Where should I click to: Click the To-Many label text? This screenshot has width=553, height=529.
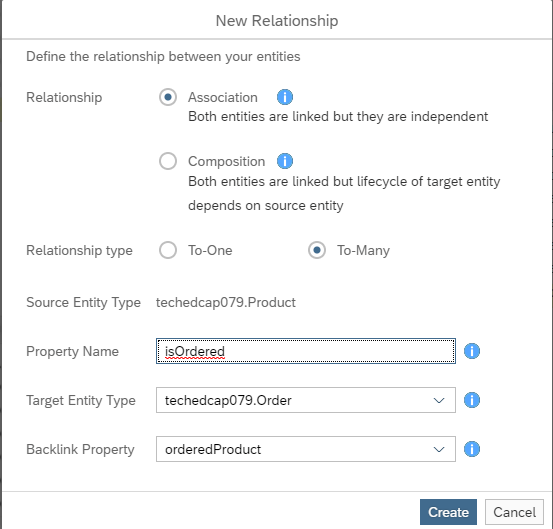[x=363, y=250]
